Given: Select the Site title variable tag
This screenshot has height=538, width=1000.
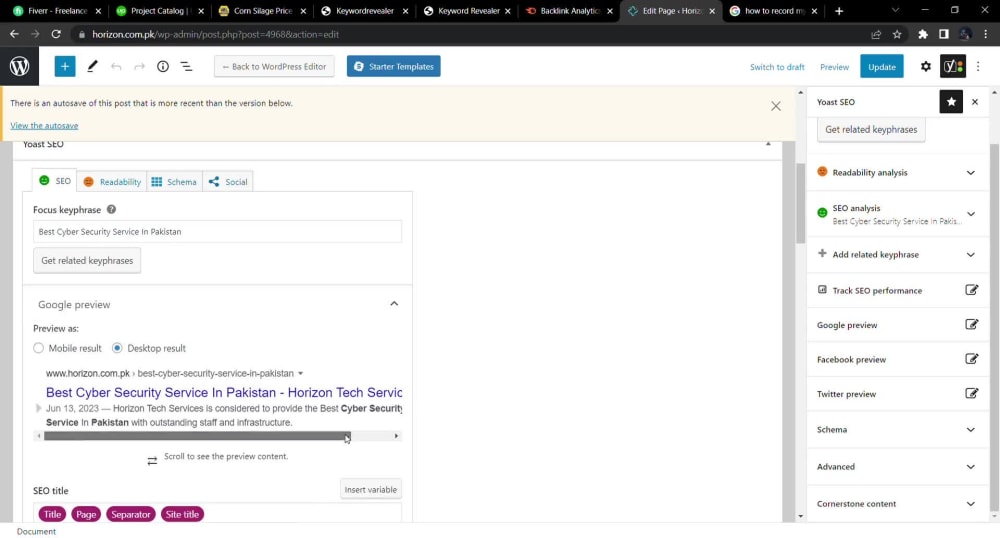Looking at the screenshot, I should pyautogui.click(x=182, y=514).
